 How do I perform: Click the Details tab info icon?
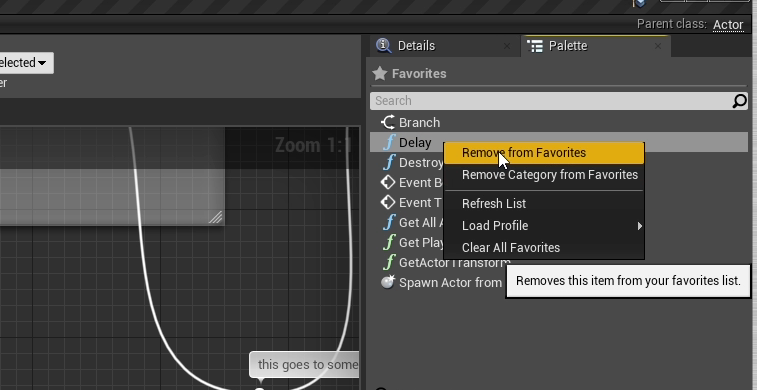383,45
